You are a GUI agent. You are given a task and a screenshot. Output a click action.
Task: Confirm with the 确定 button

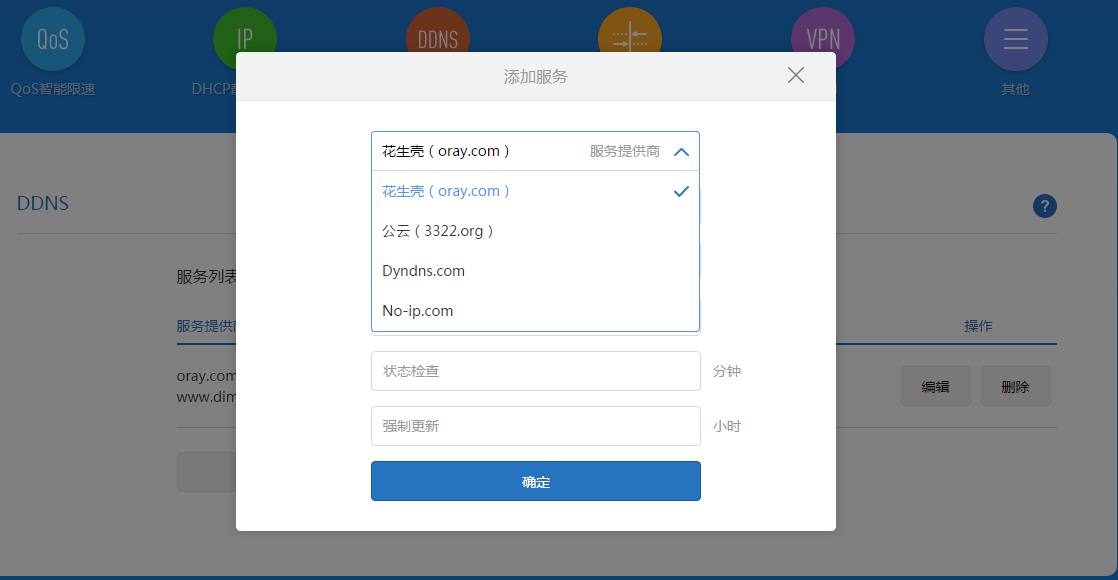(535, 481)
